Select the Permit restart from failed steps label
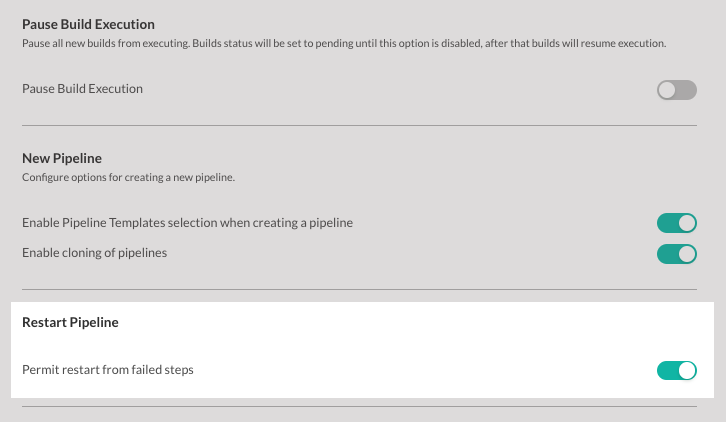The image size is (726, 422). tap(108, 370)
